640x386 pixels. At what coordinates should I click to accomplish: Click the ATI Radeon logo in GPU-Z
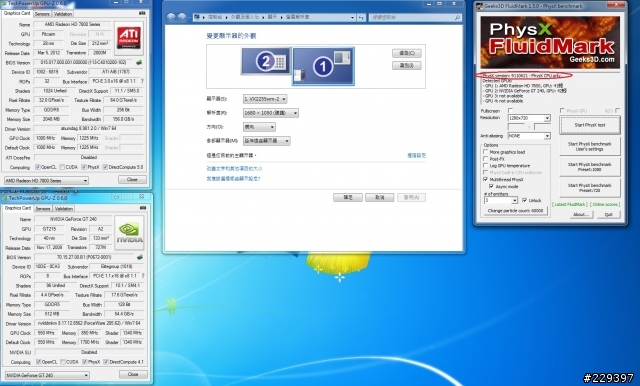(x=129, y=39)
